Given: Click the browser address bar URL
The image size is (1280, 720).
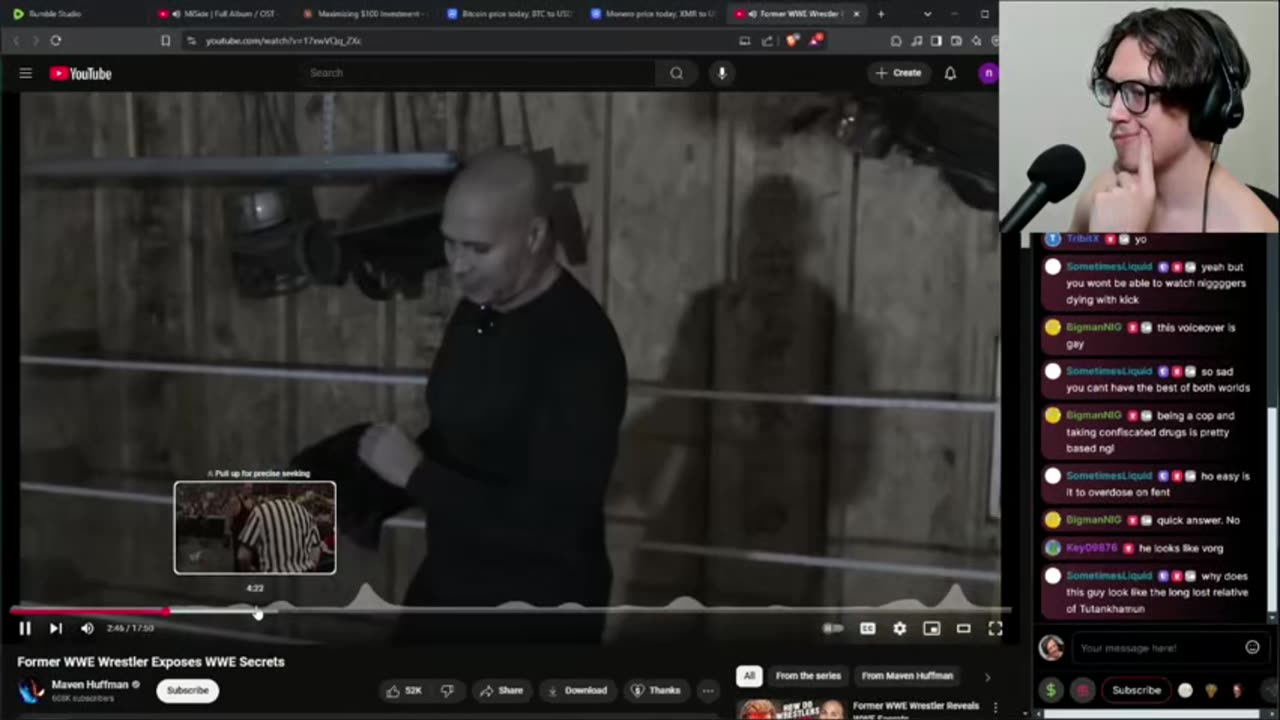Looking at the screenshot, I should pos(284,41).
